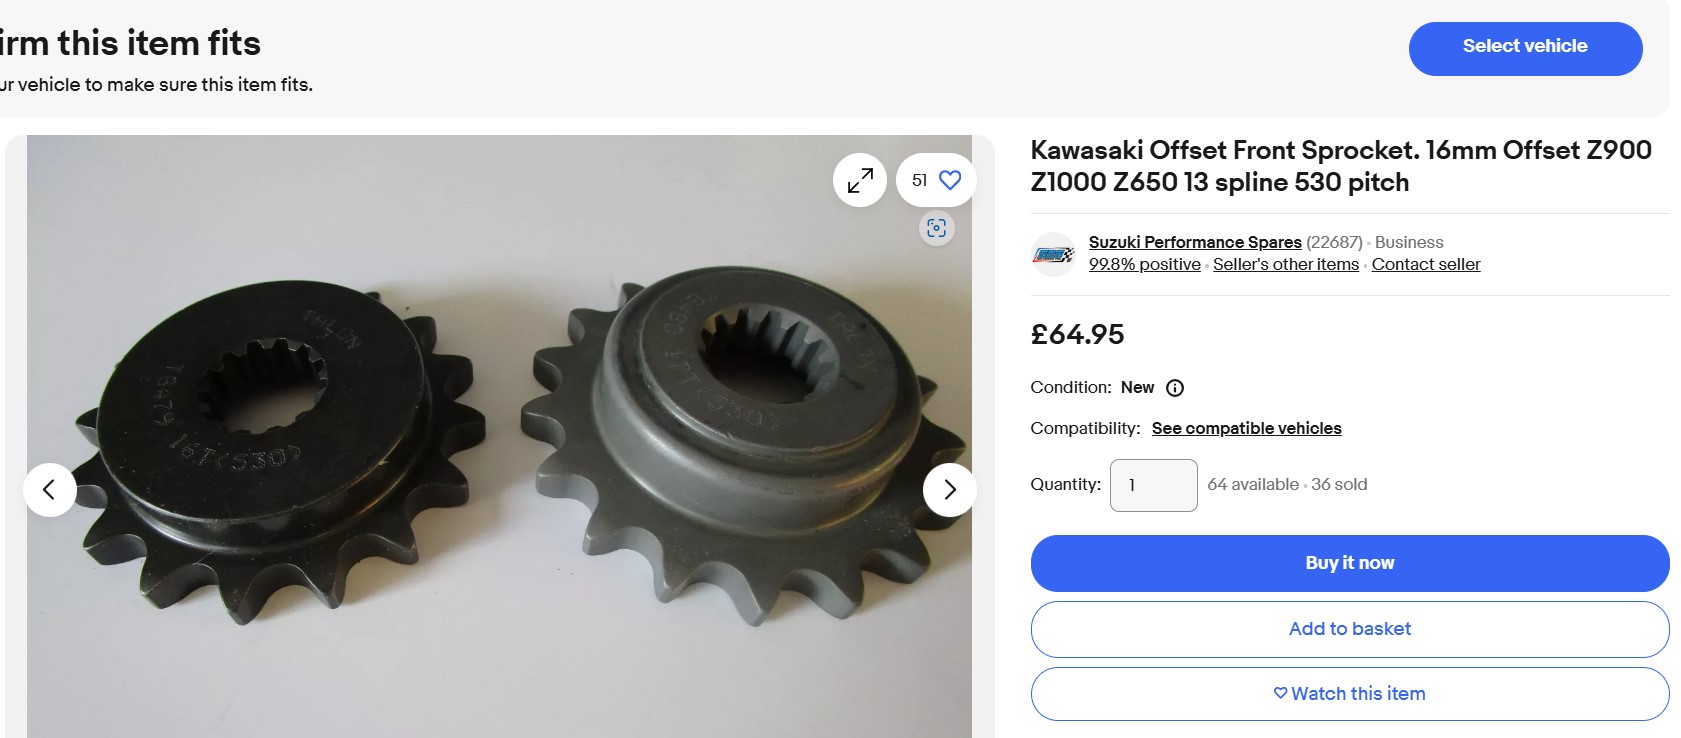Open Suzuki Performance Spares seller page
This screenshot has width=1681, height=738.
click(x=1194, y=242)
